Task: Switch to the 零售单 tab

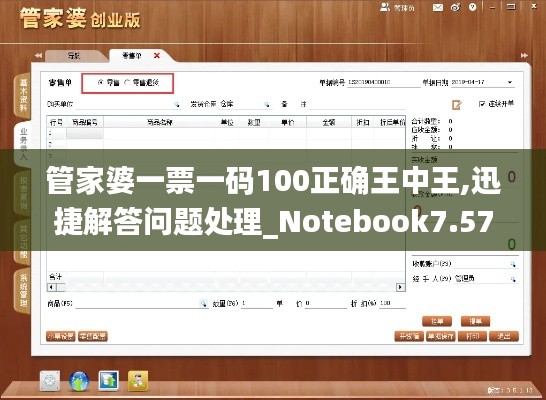Action: pos(132,56)
